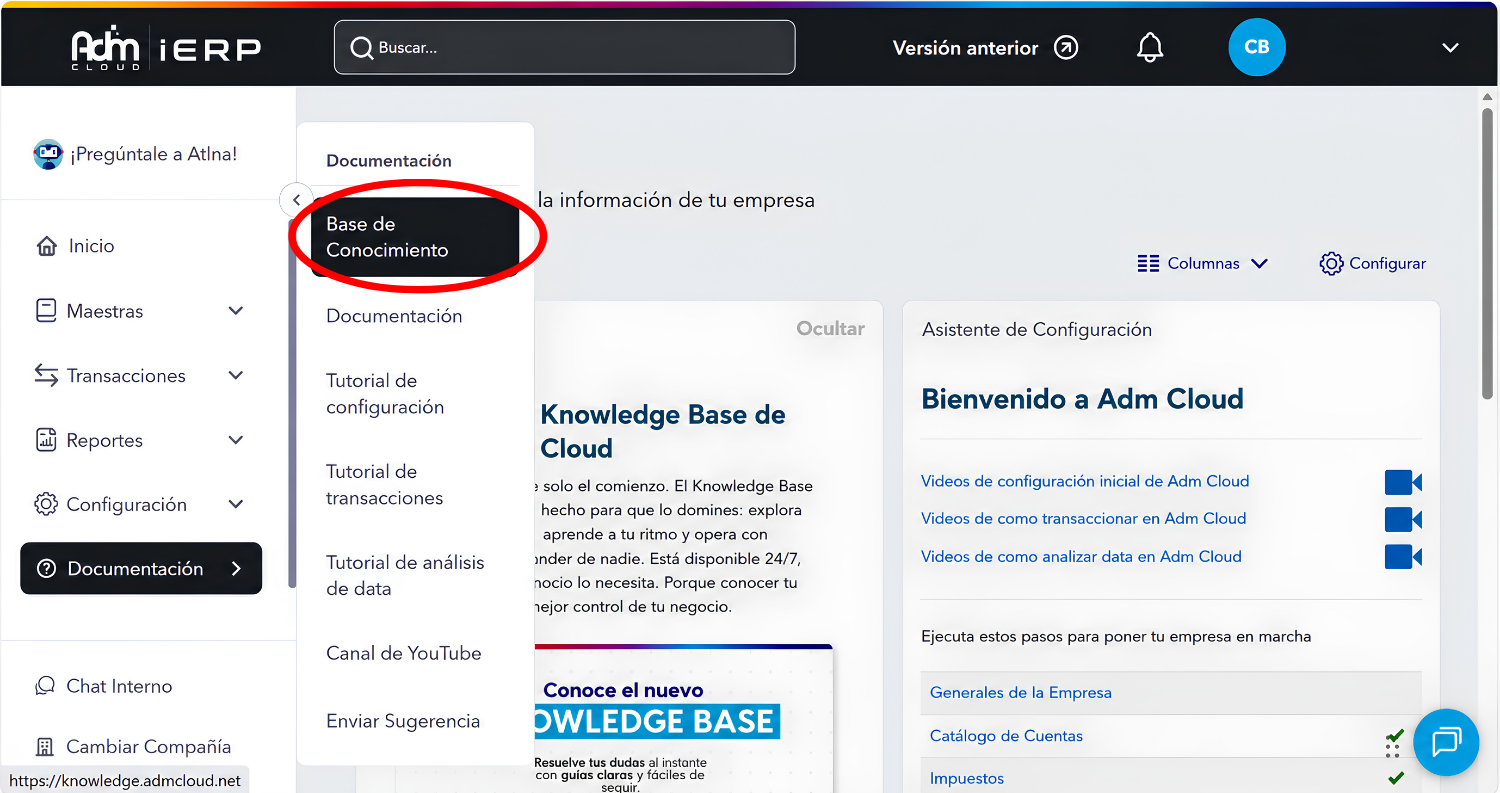Click the Chat Interno bubble icon
The height and width of the screenshot is (793, 1500).
(45, 686)
